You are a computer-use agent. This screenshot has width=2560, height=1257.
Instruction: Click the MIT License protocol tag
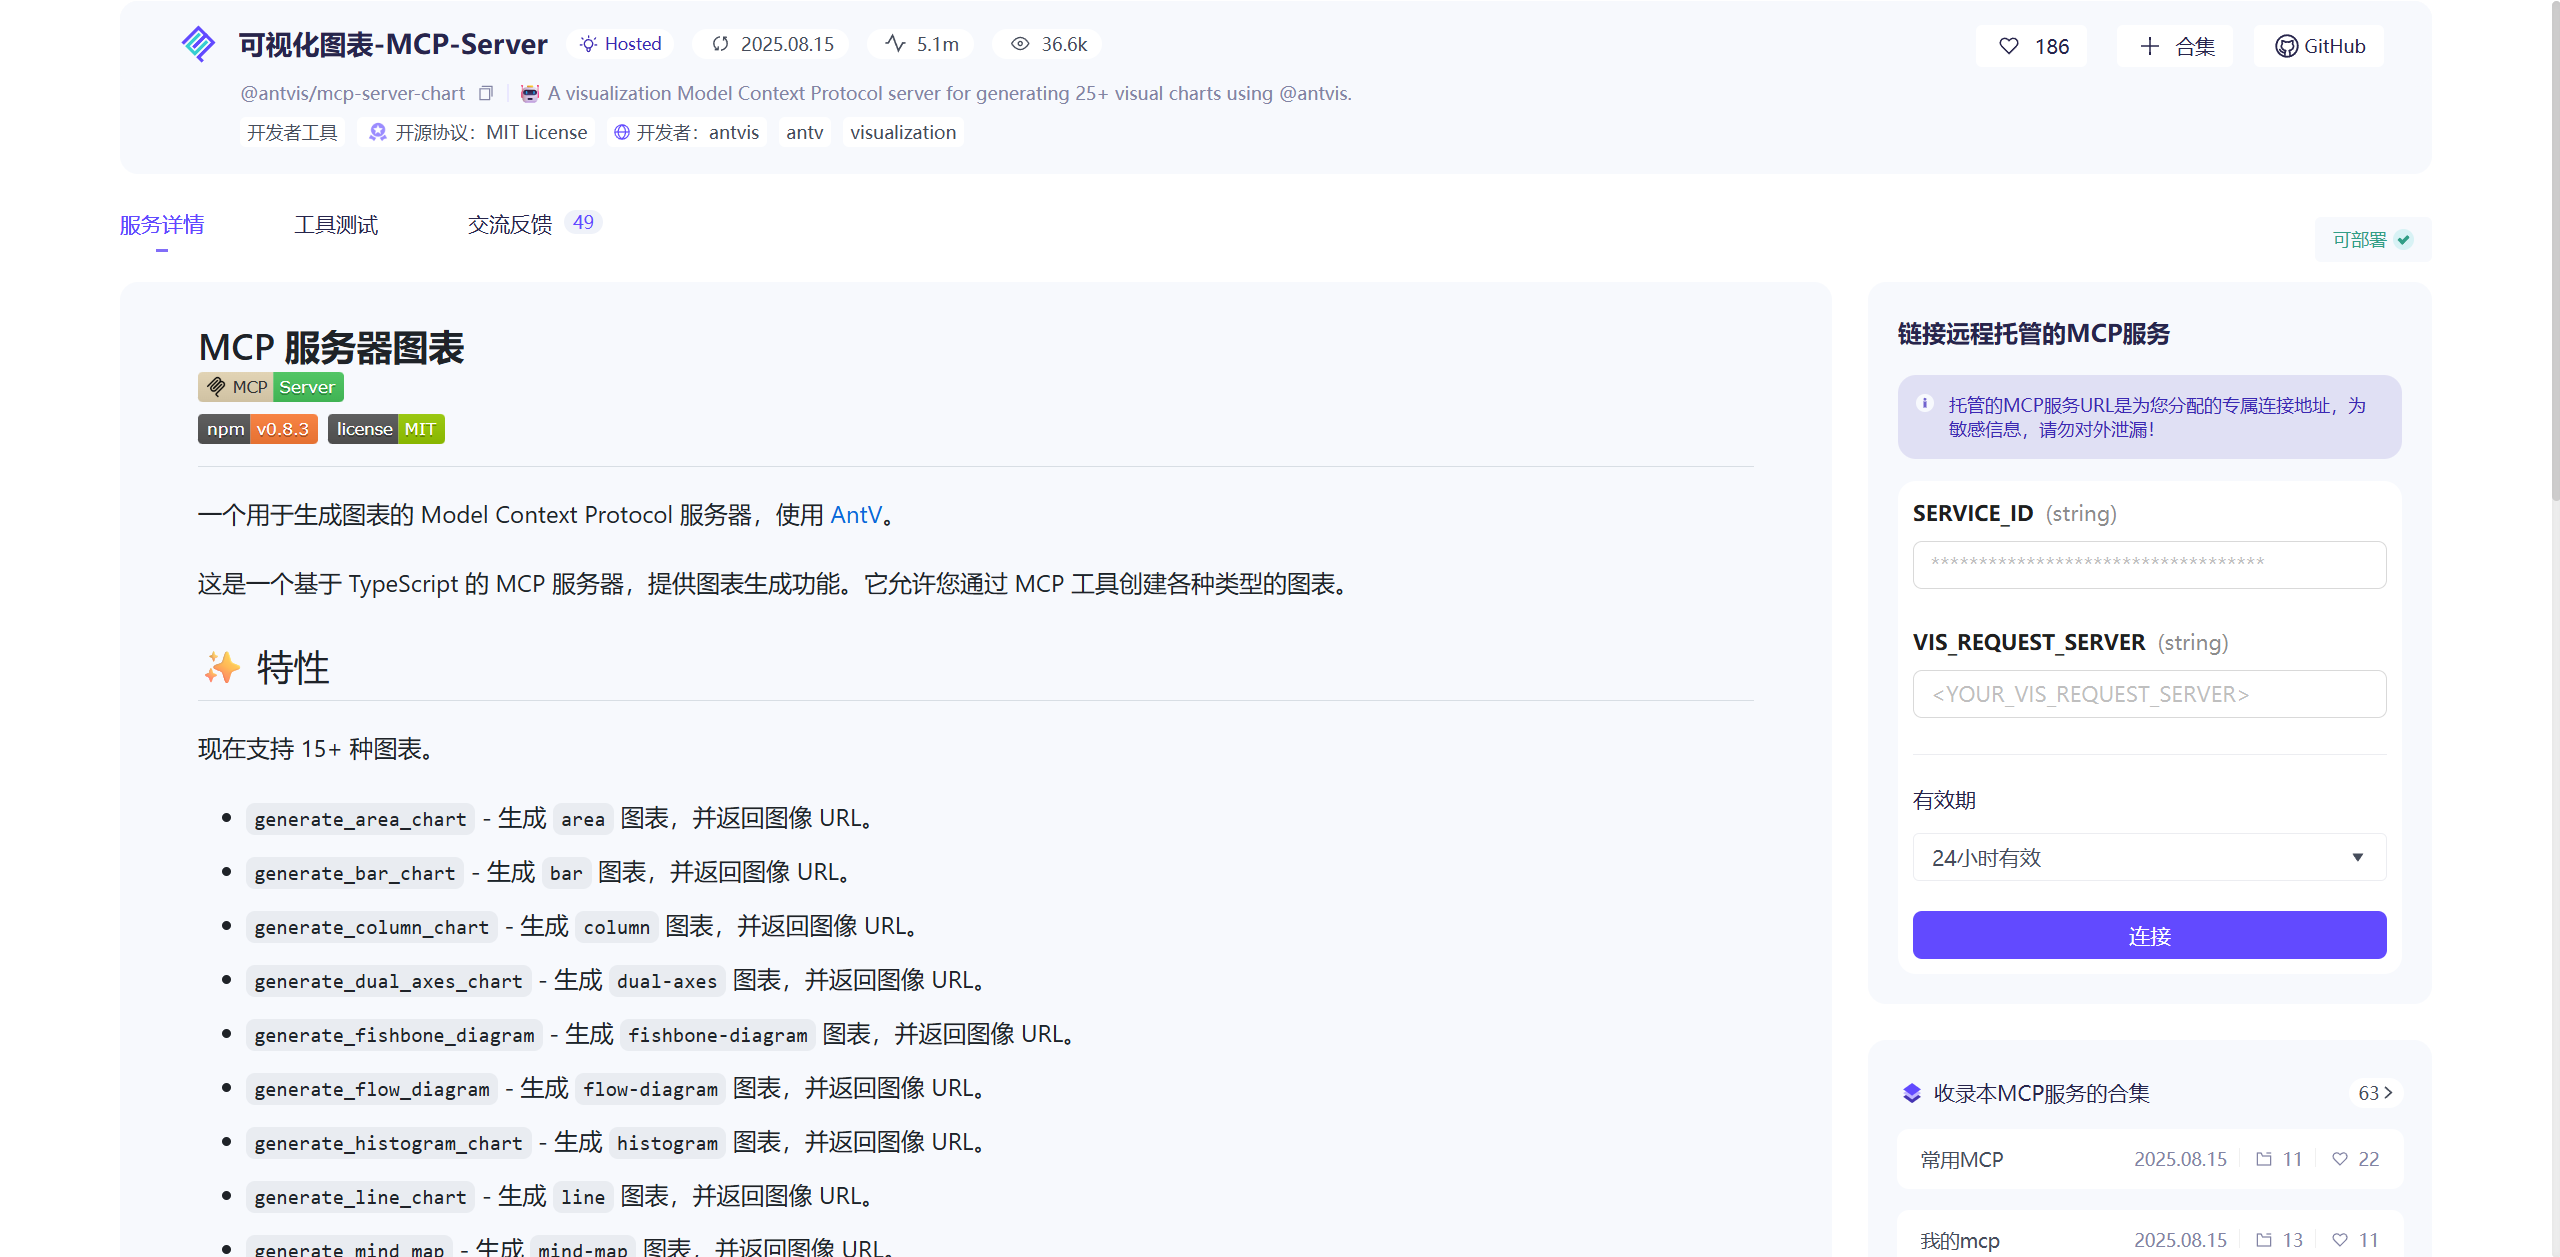pos(478,132)
